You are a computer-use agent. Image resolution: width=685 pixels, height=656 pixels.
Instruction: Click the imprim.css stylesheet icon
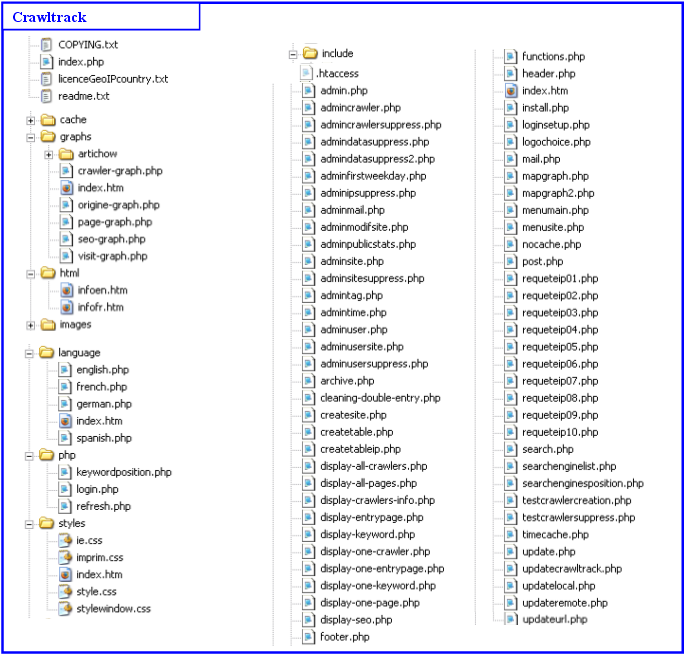(x=65, y=558)
